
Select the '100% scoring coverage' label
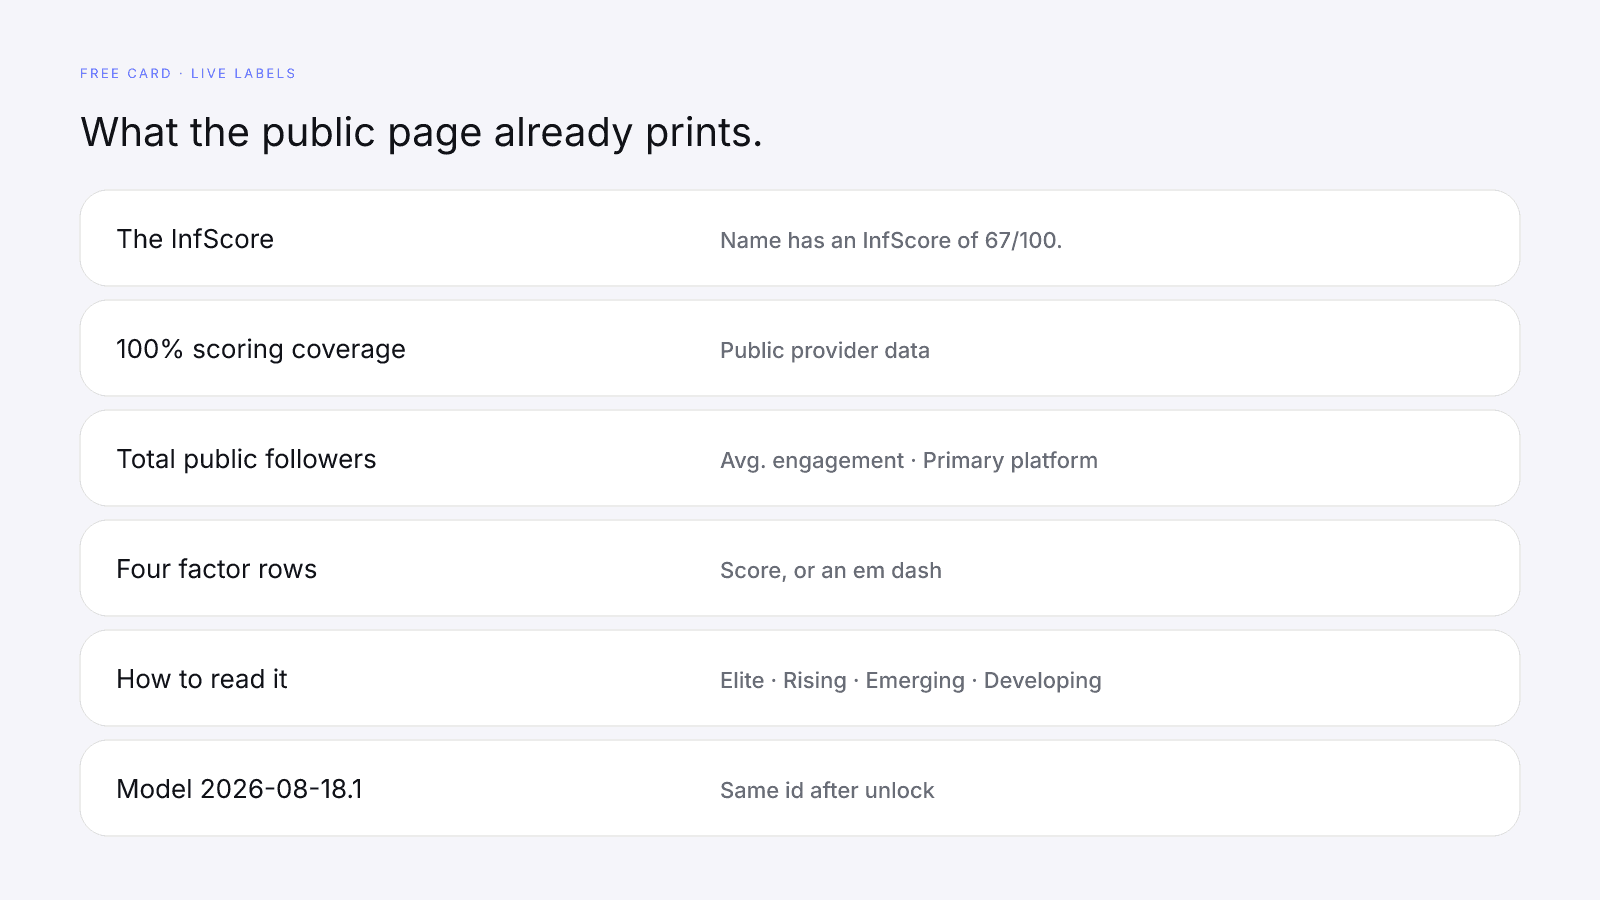coord(261,349)
